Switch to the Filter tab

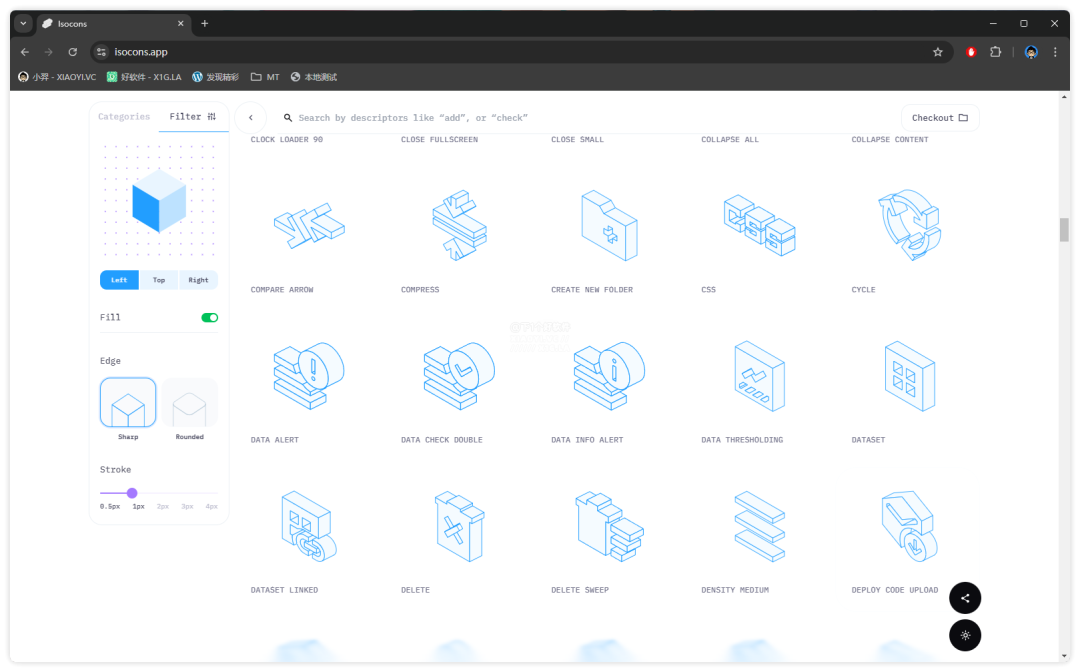pos(193,117)
